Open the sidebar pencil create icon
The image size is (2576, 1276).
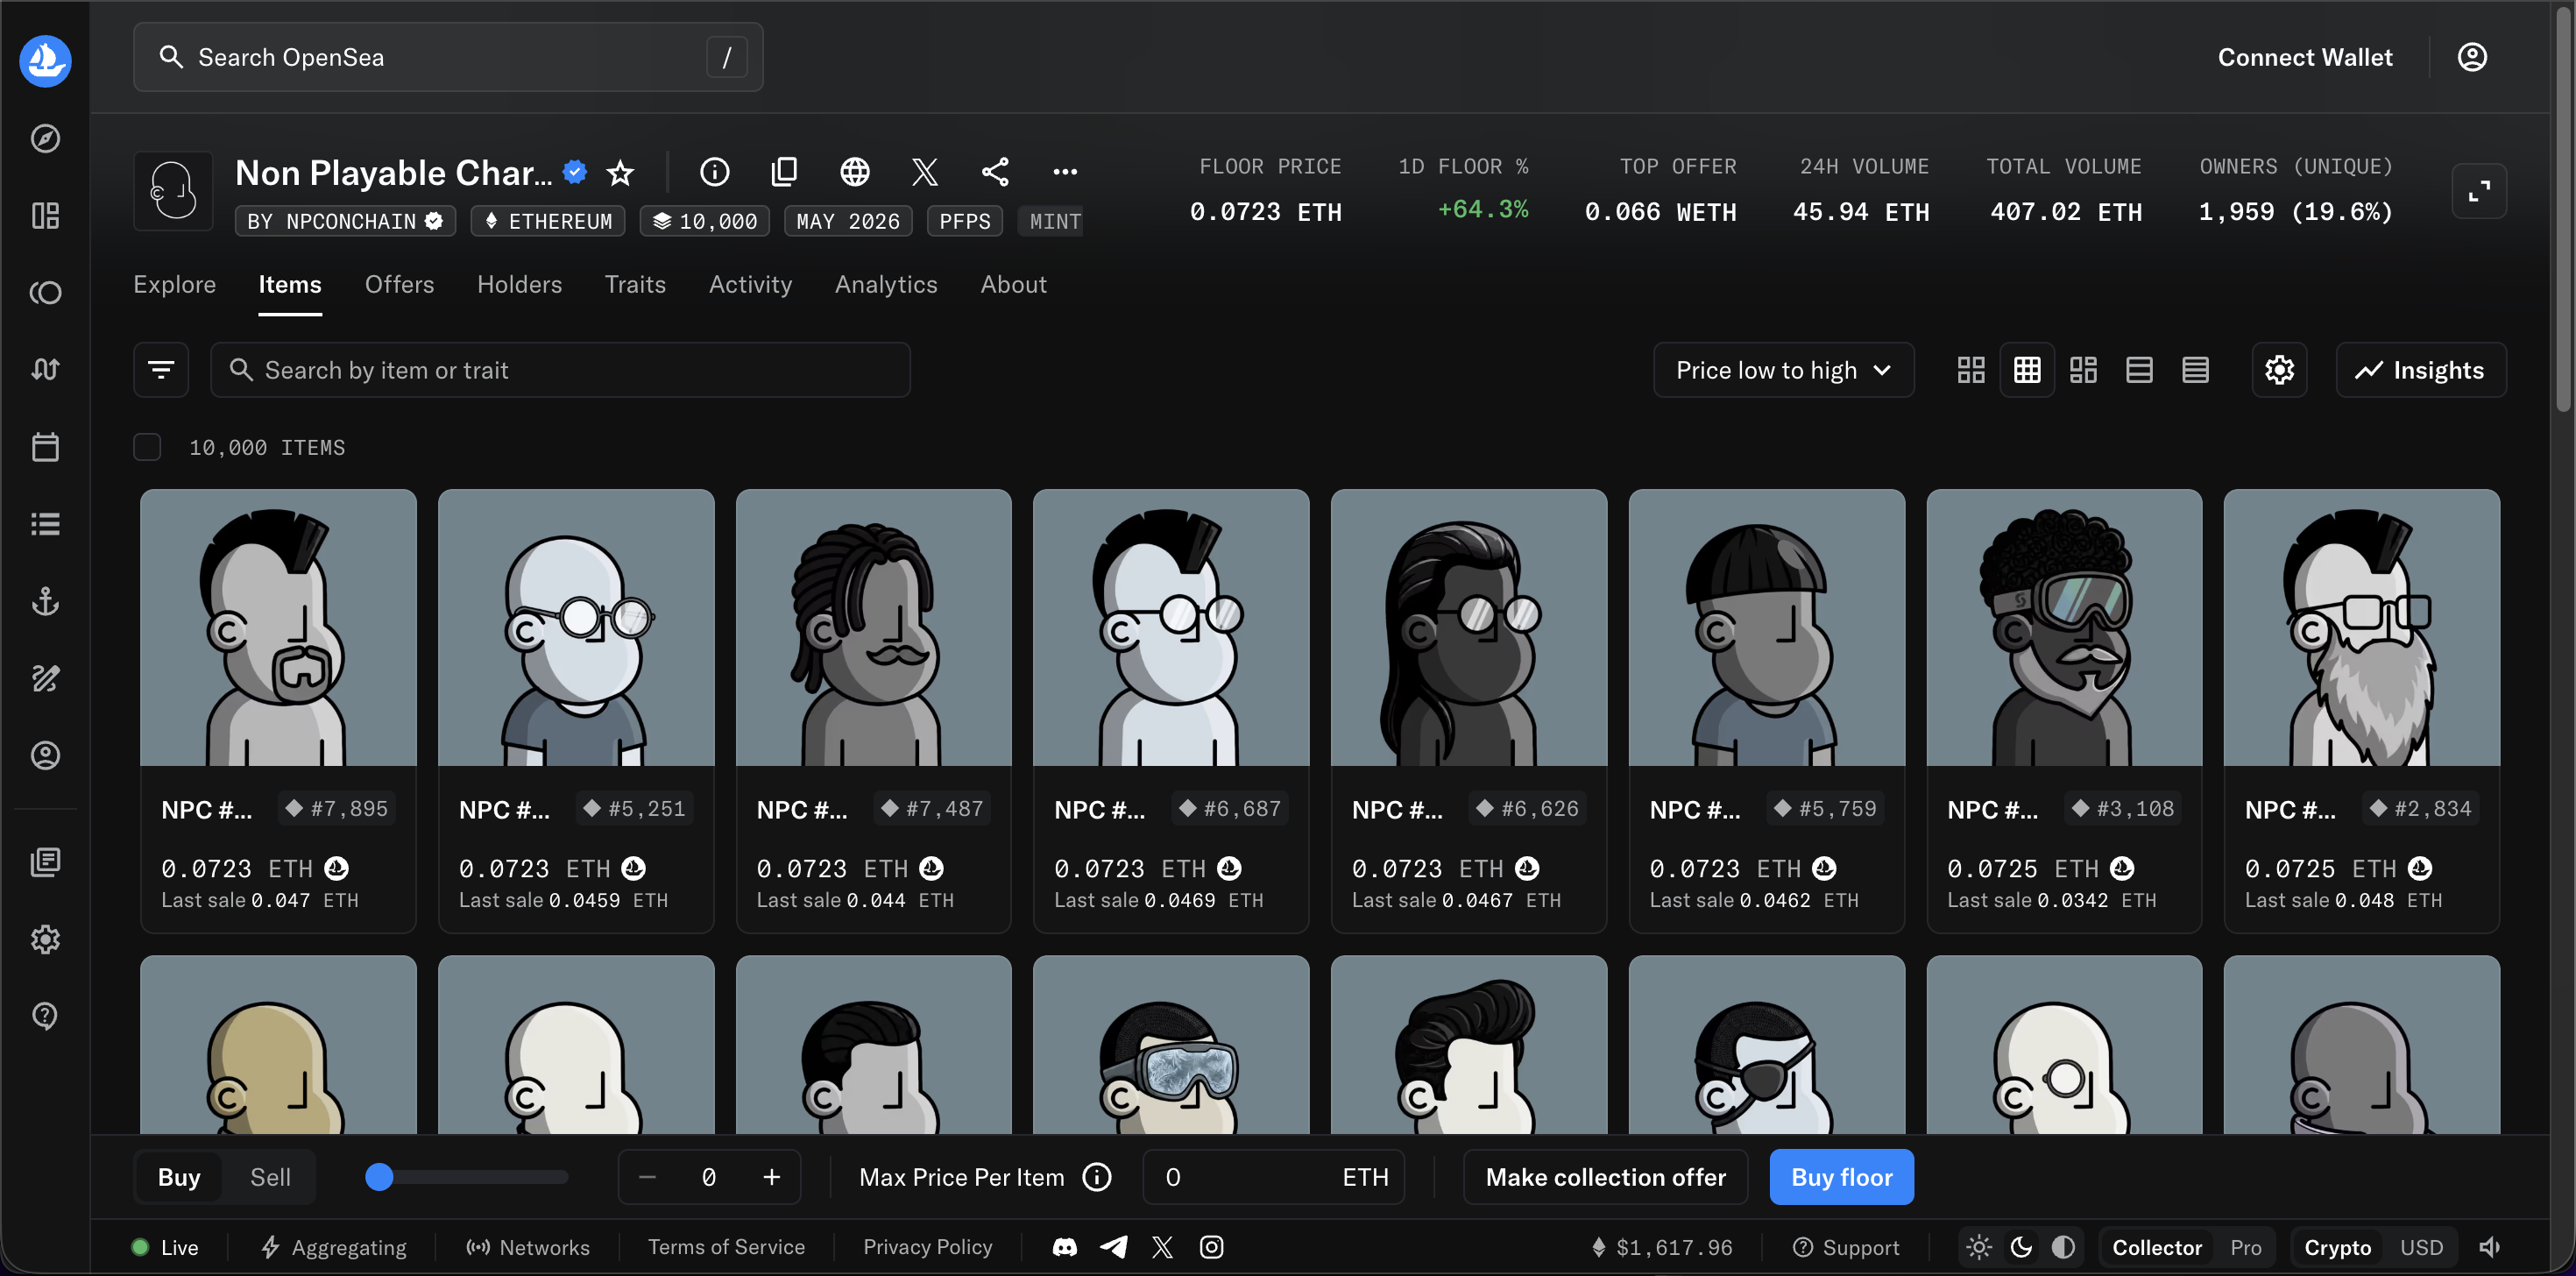click(x=45, y=678)
